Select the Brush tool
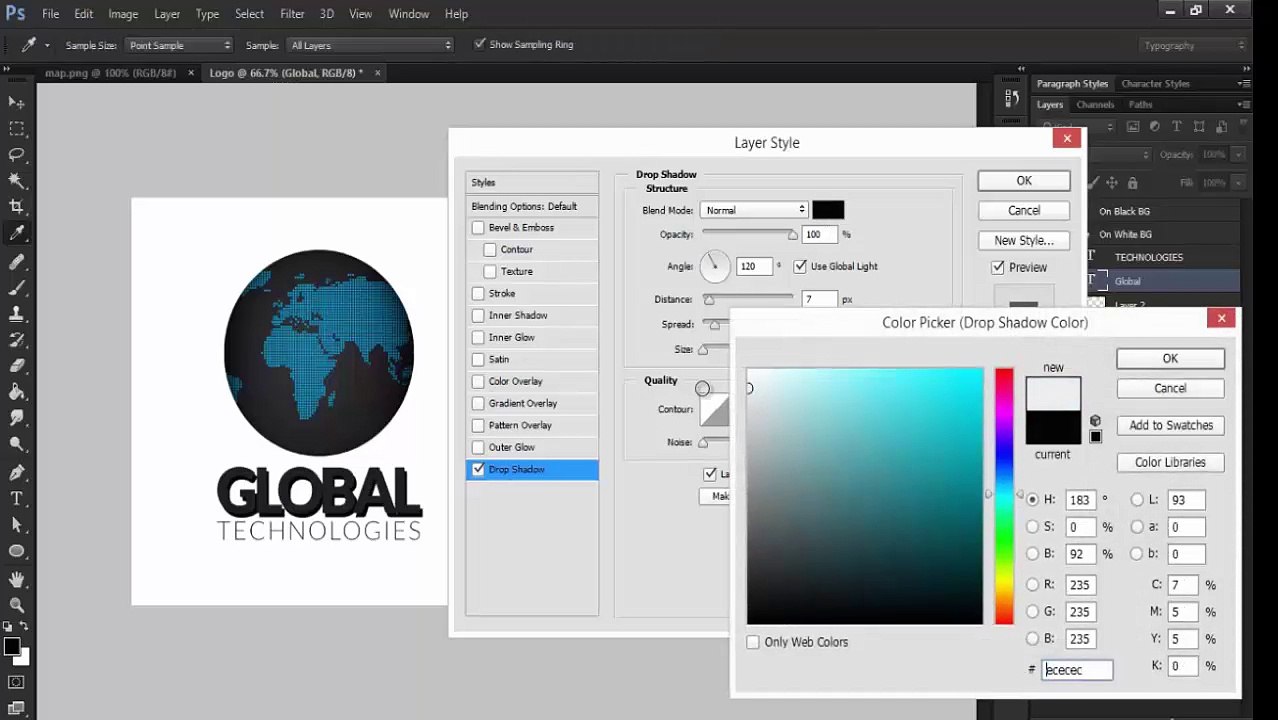 click(x=16, y=287)
